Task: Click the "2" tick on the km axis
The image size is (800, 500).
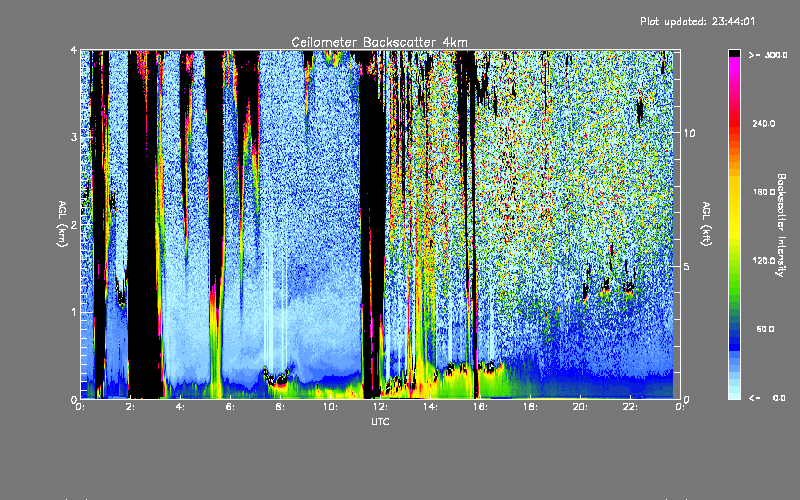Action: point(74,224)
